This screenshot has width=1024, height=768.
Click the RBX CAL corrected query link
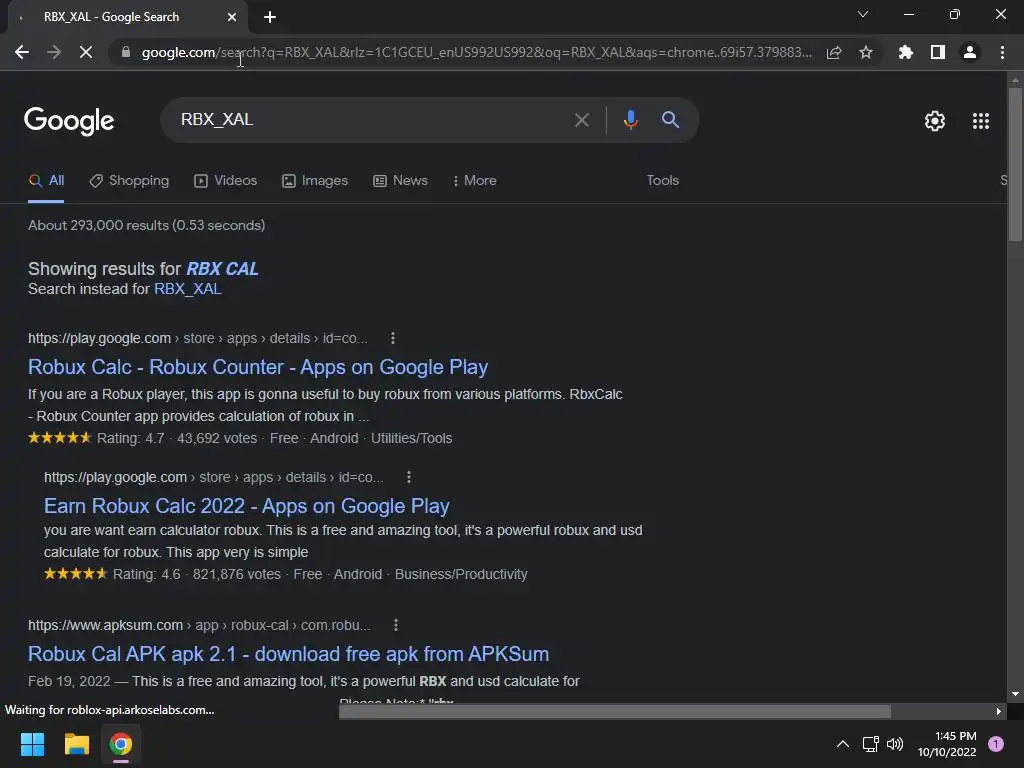click(x=223, y=269)
